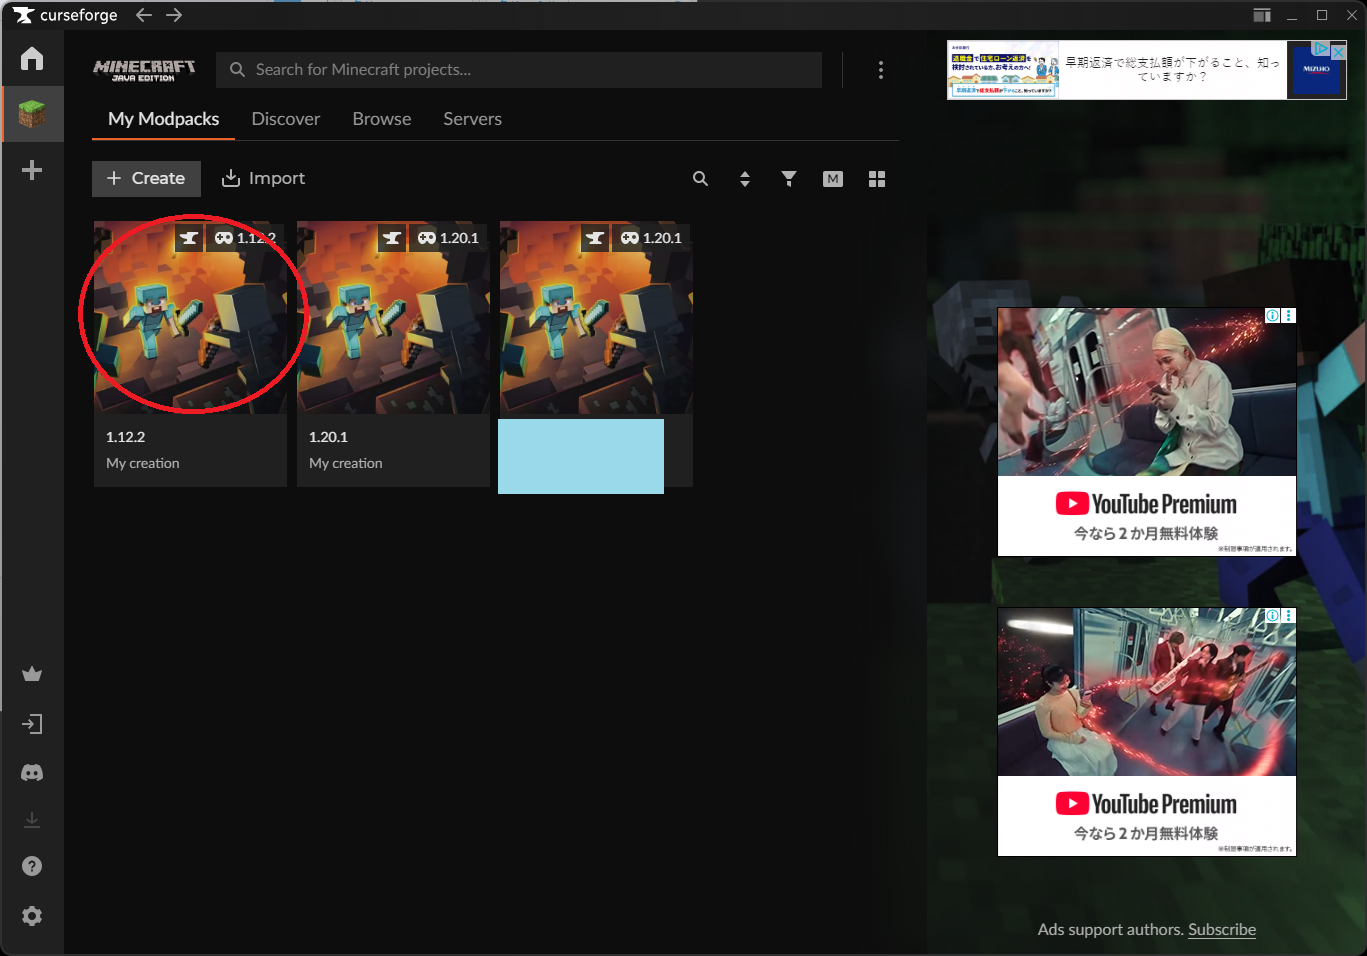1367x956 pixels.
Task: Navigate forward with the right arrow
Action: [x=174, y=15]
